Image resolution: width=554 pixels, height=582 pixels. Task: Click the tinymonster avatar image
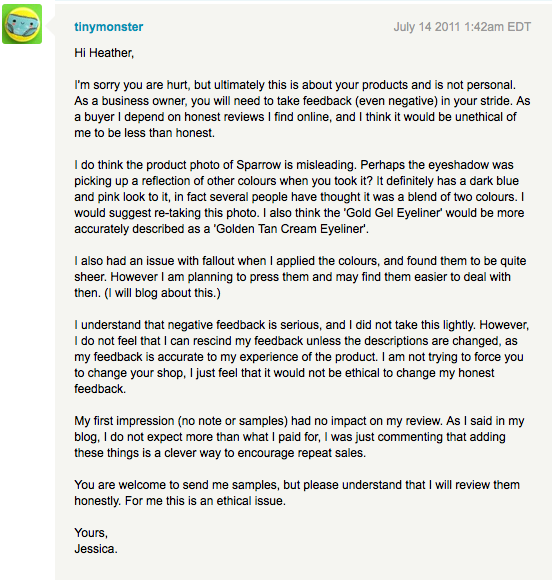pyautogui.click(x=22, y=24)
